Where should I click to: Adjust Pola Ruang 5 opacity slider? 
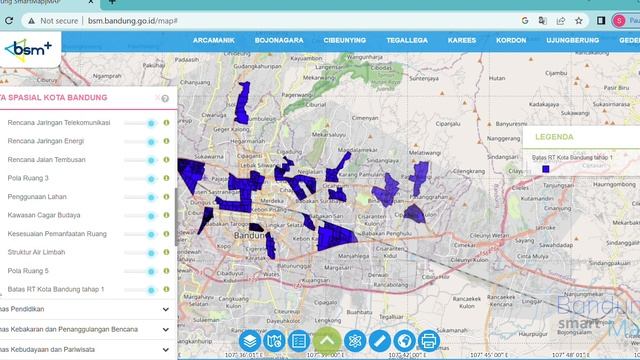(x=140, y=271)
